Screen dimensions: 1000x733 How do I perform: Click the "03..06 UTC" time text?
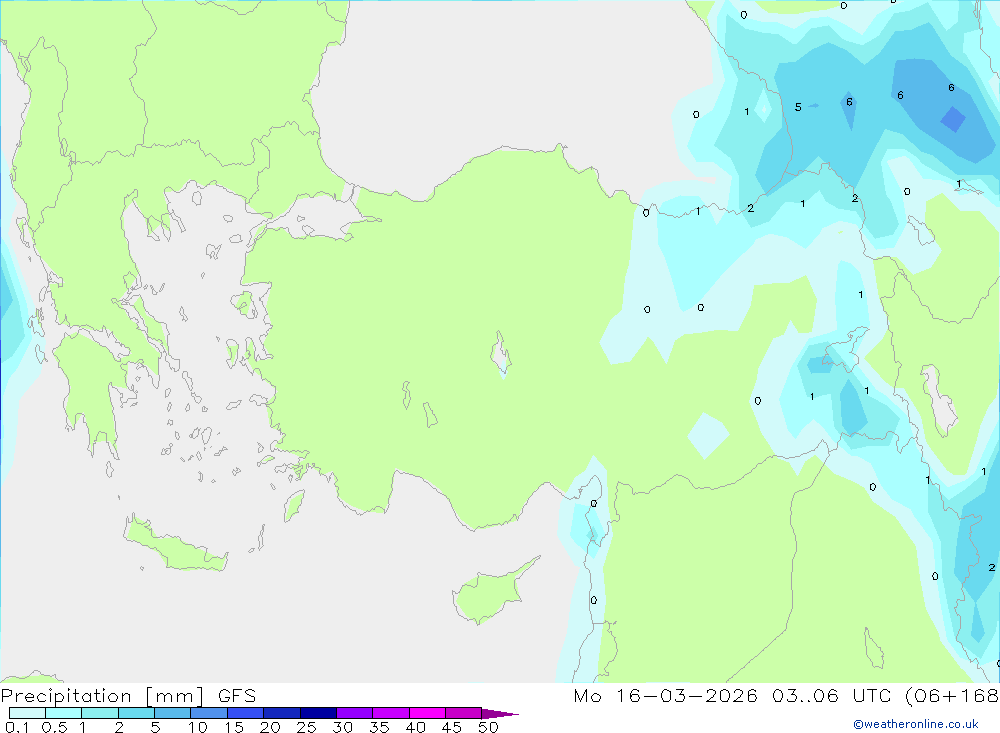tap(831, 696)
